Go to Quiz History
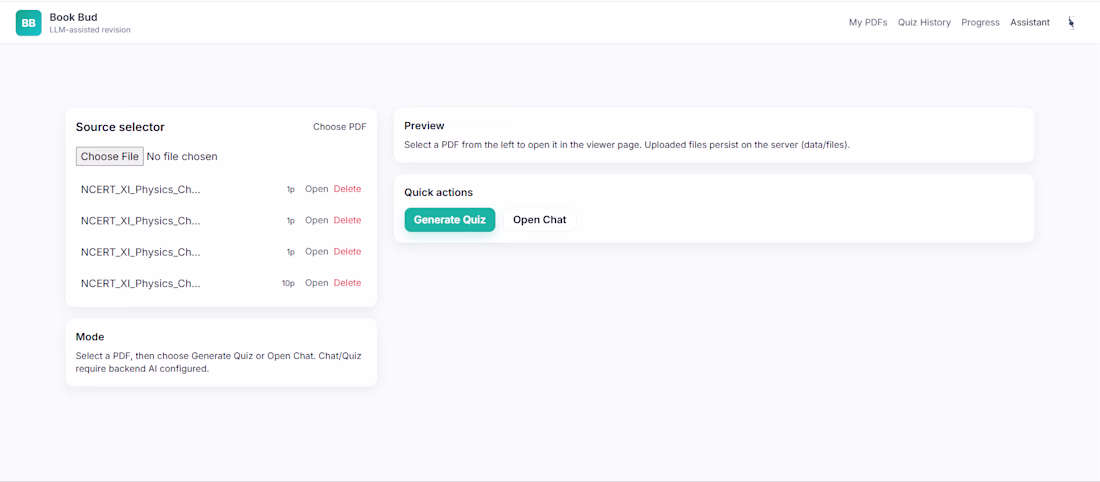The width and height of the screenshot is (1100, 482). pyautogui.click(x=924, y=22)
